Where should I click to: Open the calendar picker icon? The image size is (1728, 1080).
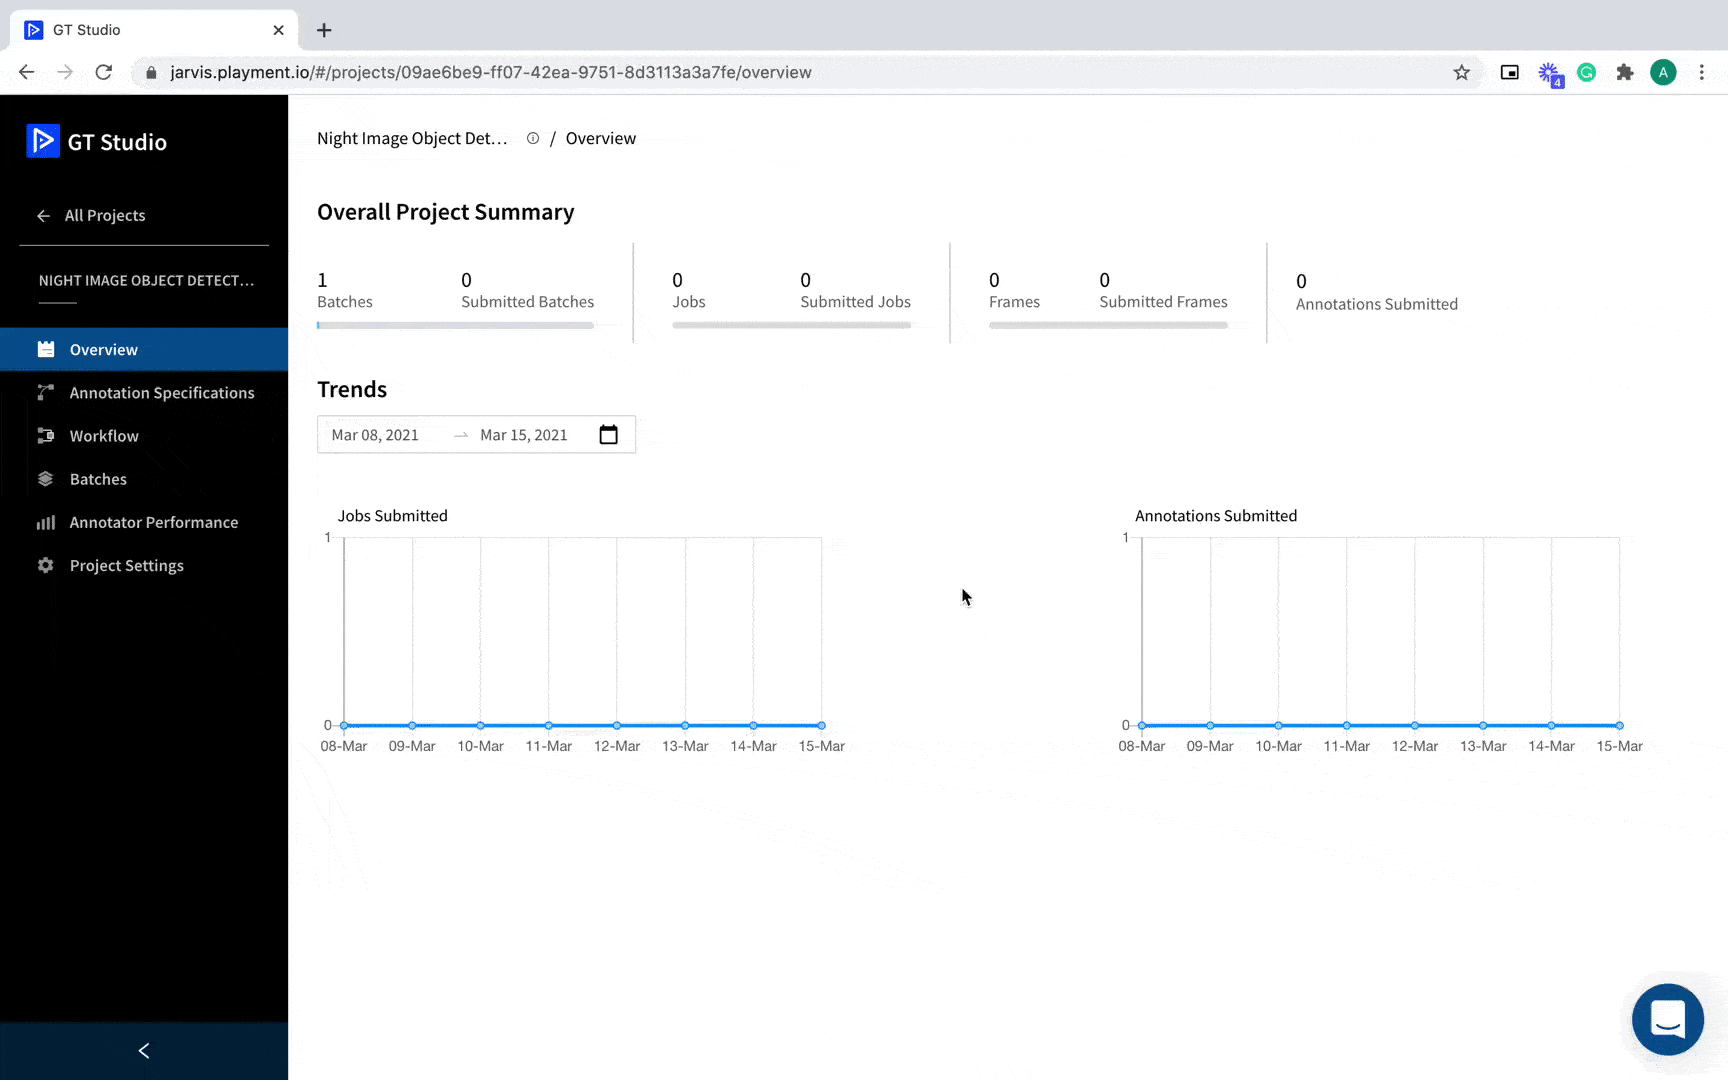pyautogui.click(x=608, y=435)
